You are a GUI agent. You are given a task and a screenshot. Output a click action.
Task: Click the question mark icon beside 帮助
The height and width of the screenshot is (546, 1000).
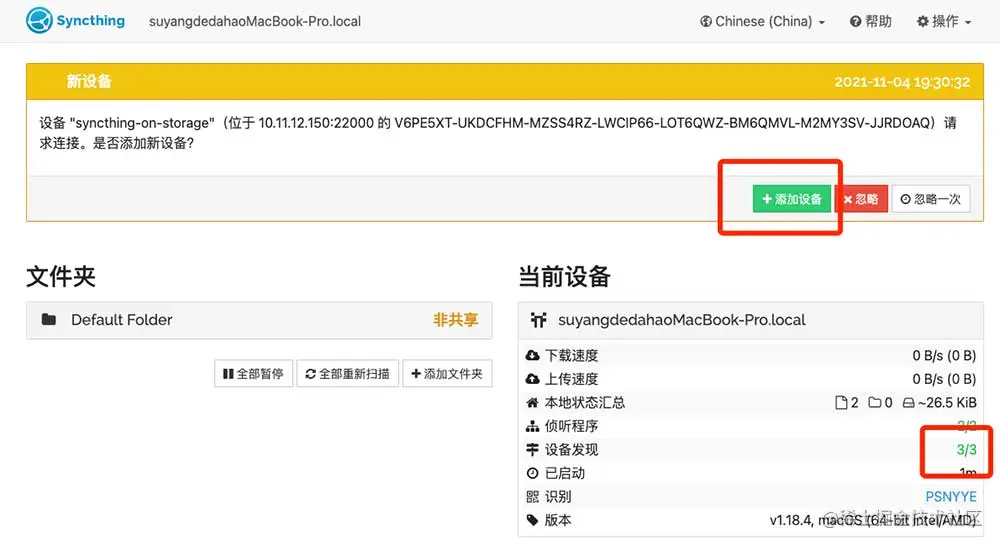click(855, 22)
